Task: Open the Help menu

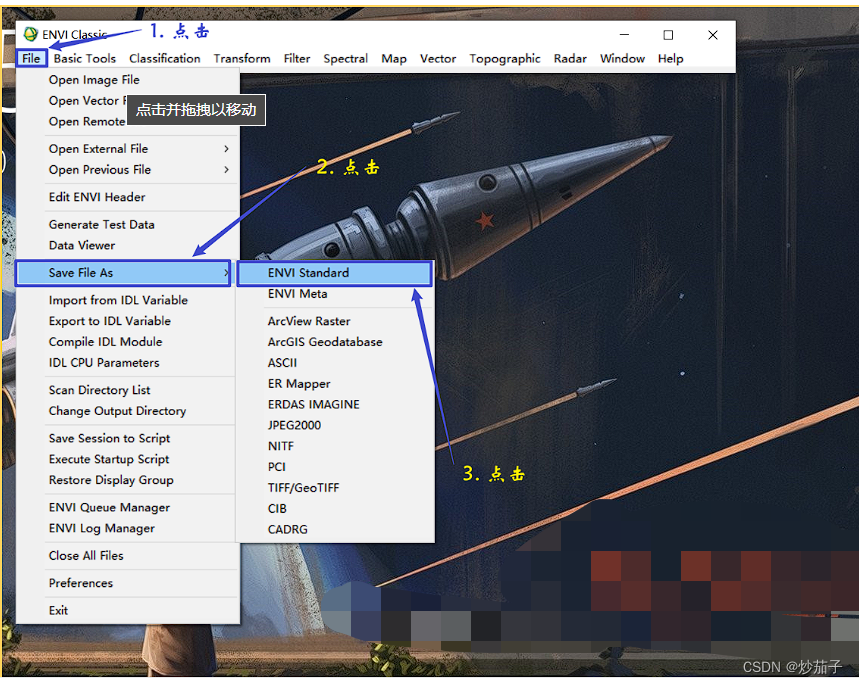Action: pyautogui.click(x=671, y=59)
